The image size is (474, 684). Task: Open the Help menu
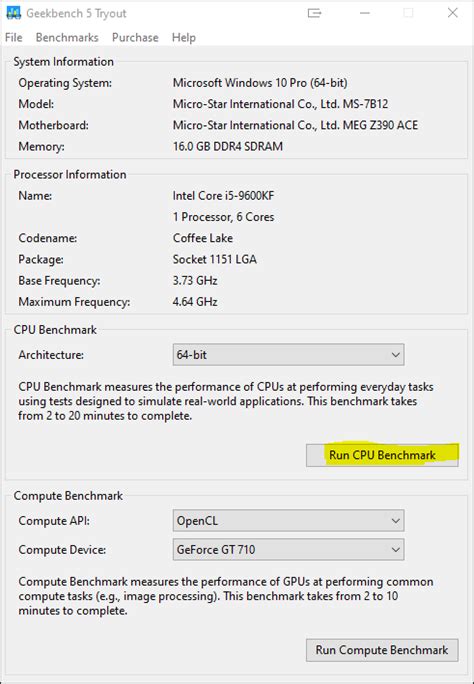click(184, 38)
